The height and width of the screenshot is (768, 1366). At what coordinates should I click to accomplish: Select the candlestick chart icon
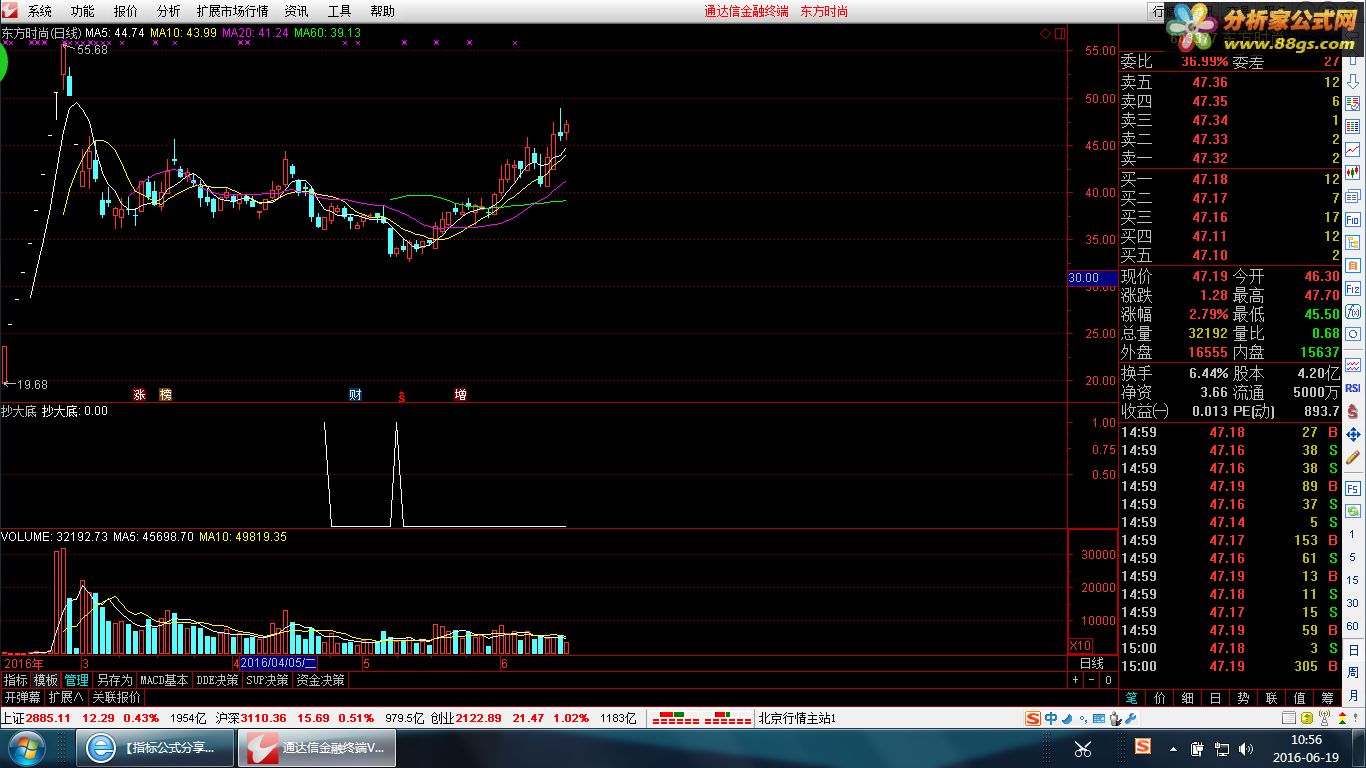click(x=1352, y=172)
